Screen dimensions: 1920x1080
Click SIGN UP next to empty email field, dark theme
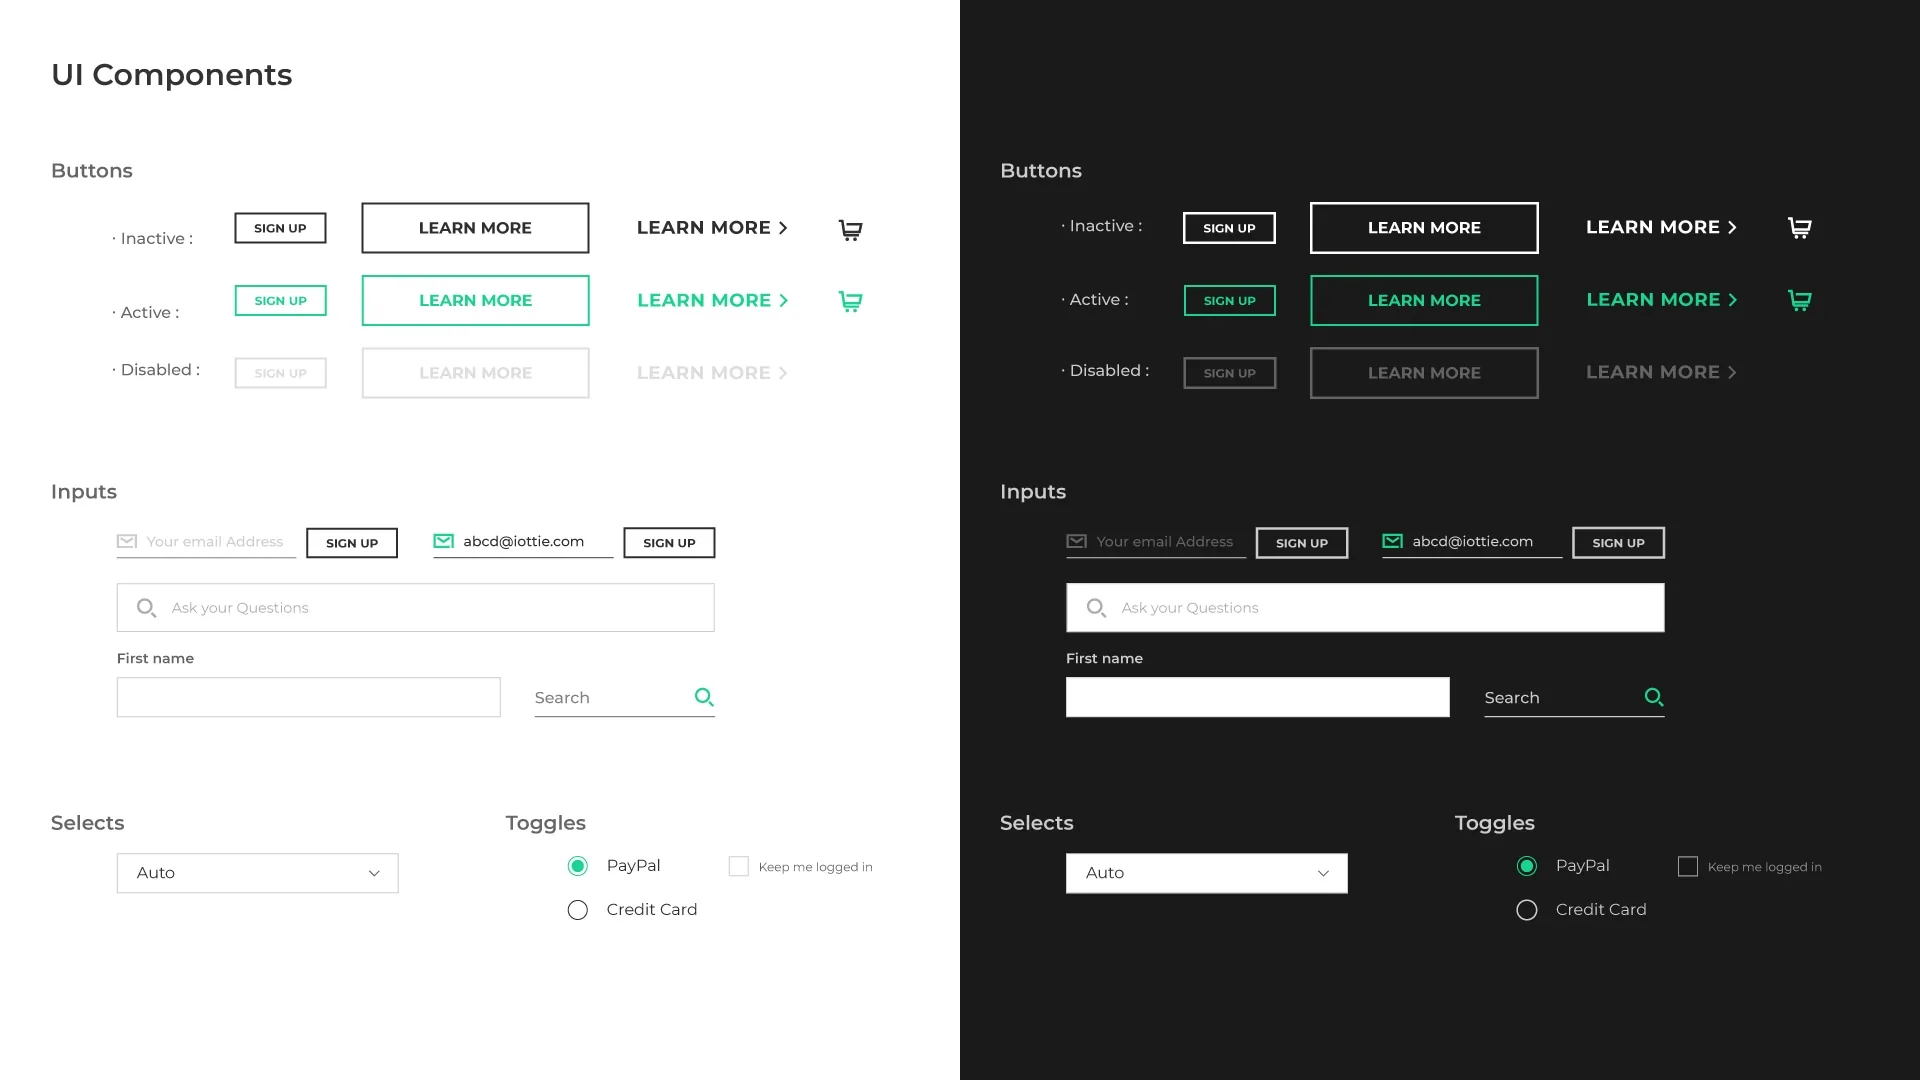tap(1302, 543)
